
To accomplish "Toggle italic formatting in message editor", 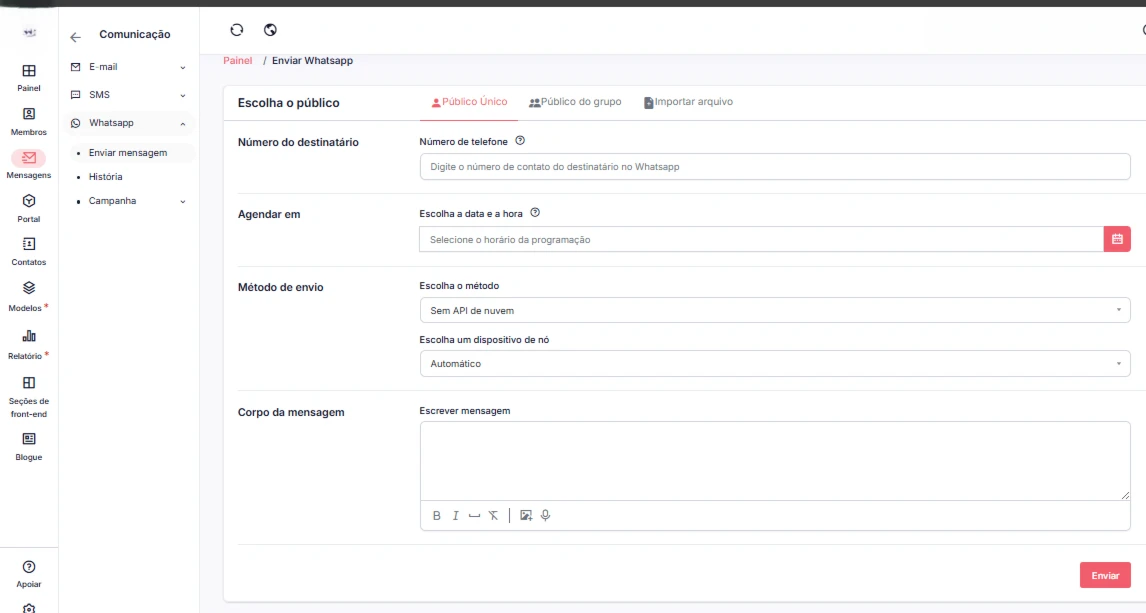I will coord(455,516).
